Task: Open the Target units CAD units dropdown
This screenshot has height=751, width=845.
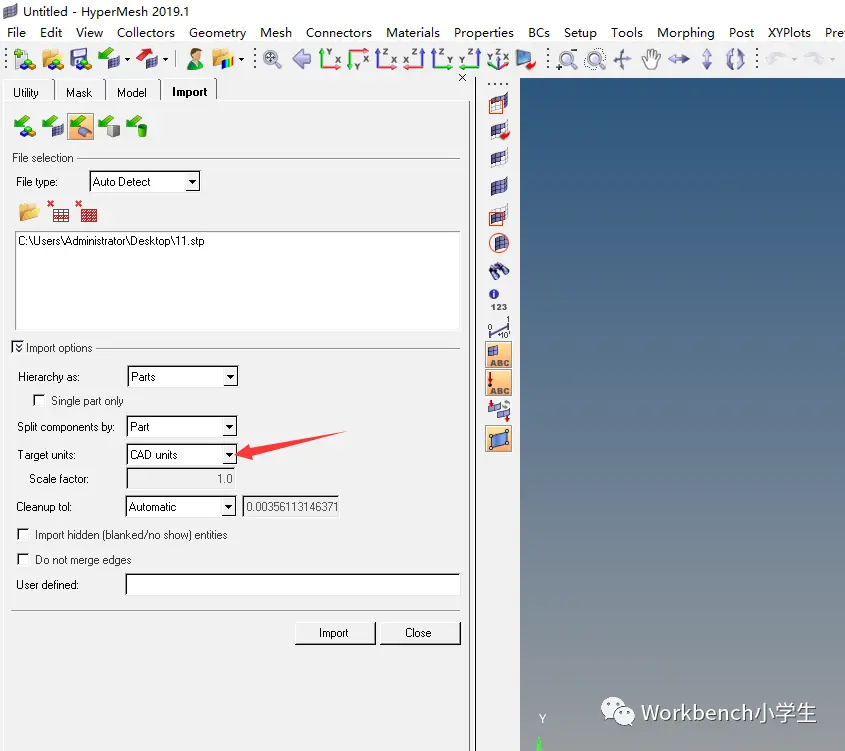Action: pos(229,455)
